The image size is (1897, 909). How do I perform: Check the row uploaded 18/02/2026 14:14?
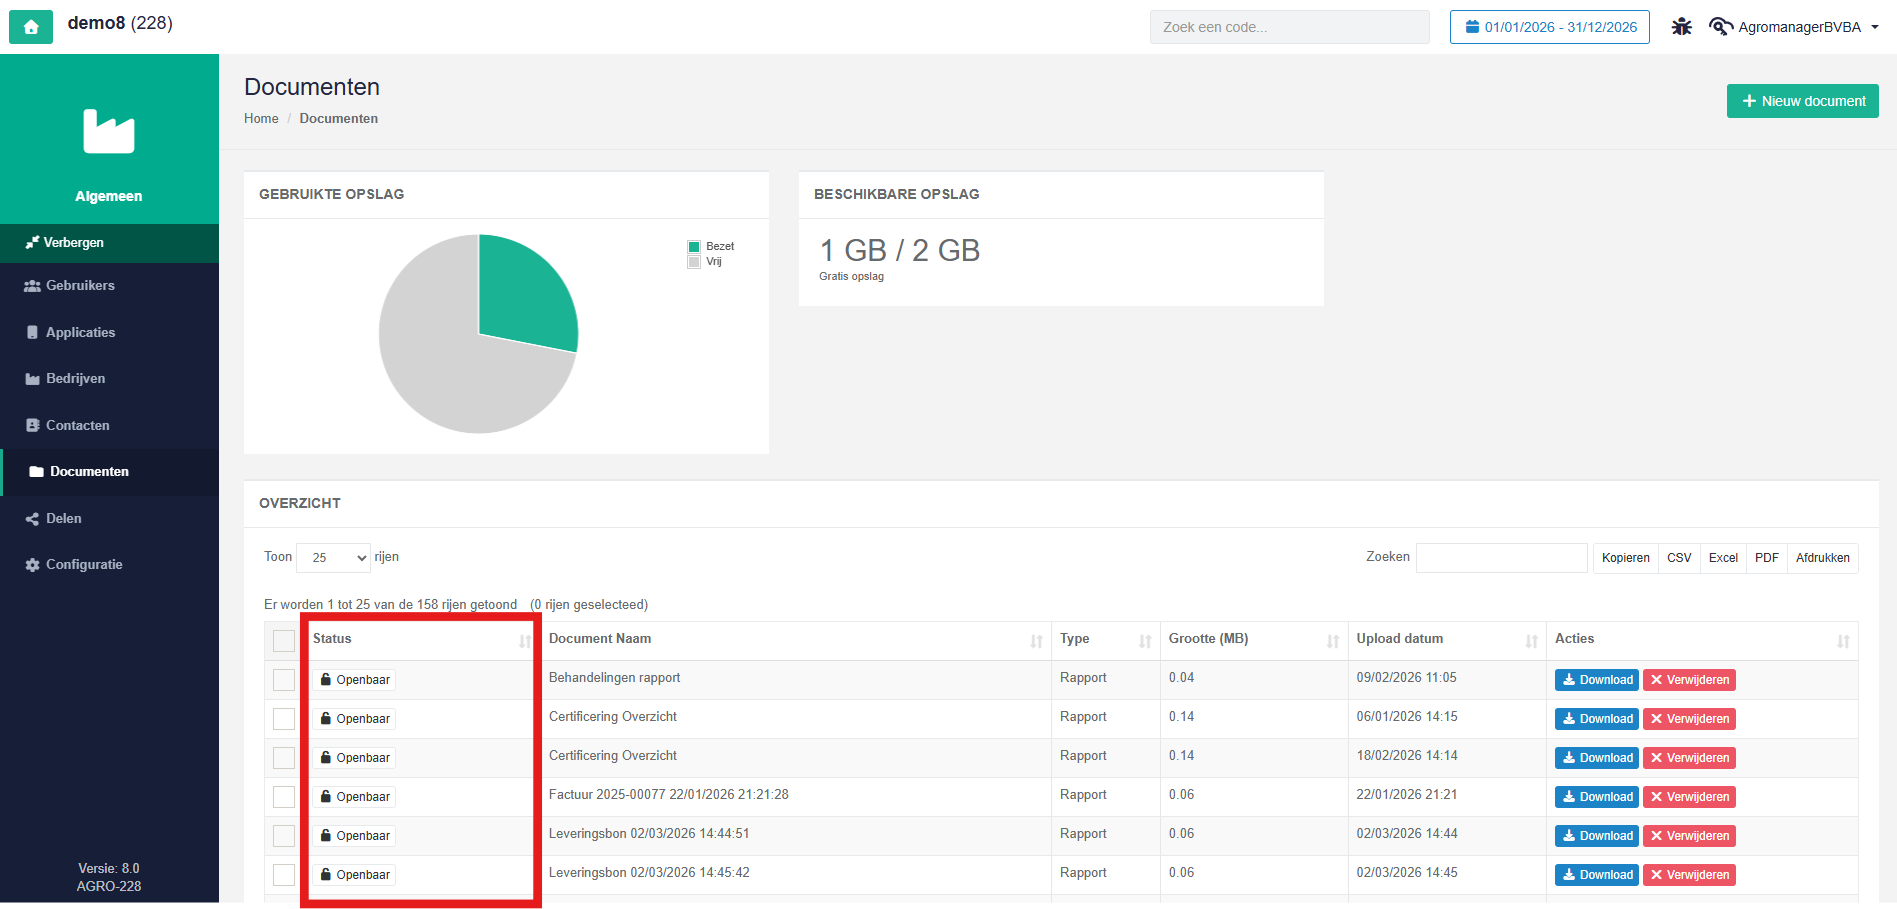[284, 758]
